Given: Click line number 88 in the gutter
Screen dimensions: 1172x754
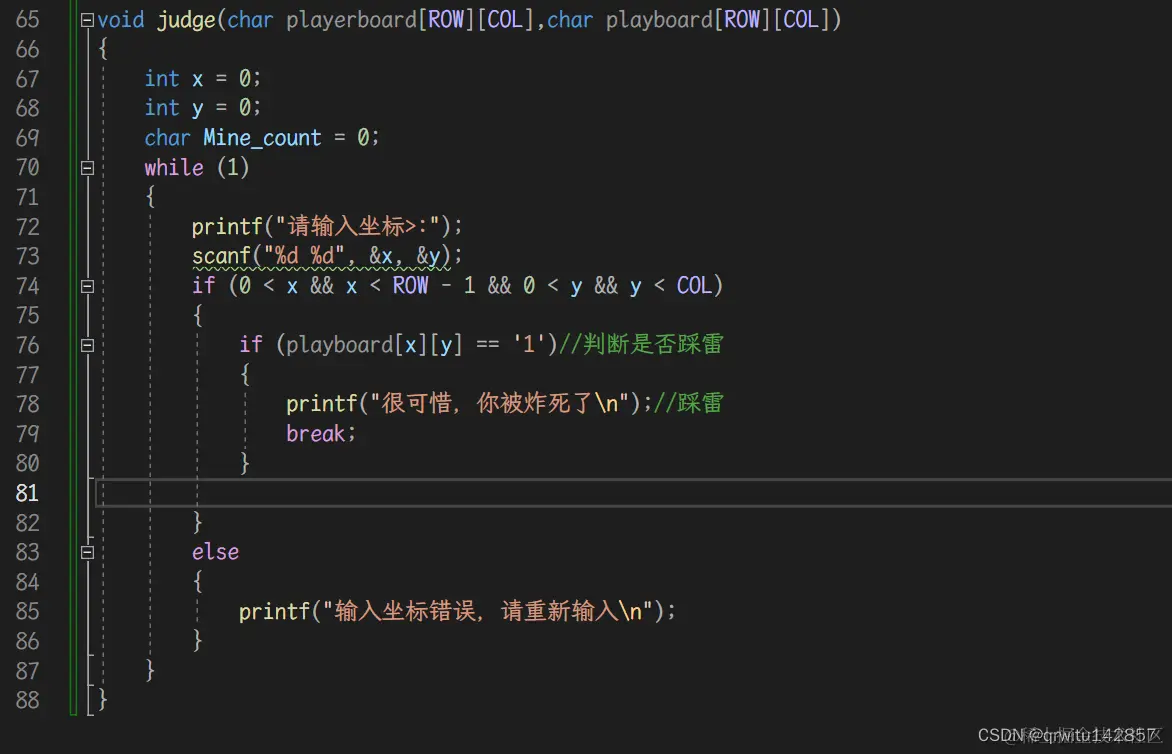Looking at the screenshot, I should click(28, 700).
